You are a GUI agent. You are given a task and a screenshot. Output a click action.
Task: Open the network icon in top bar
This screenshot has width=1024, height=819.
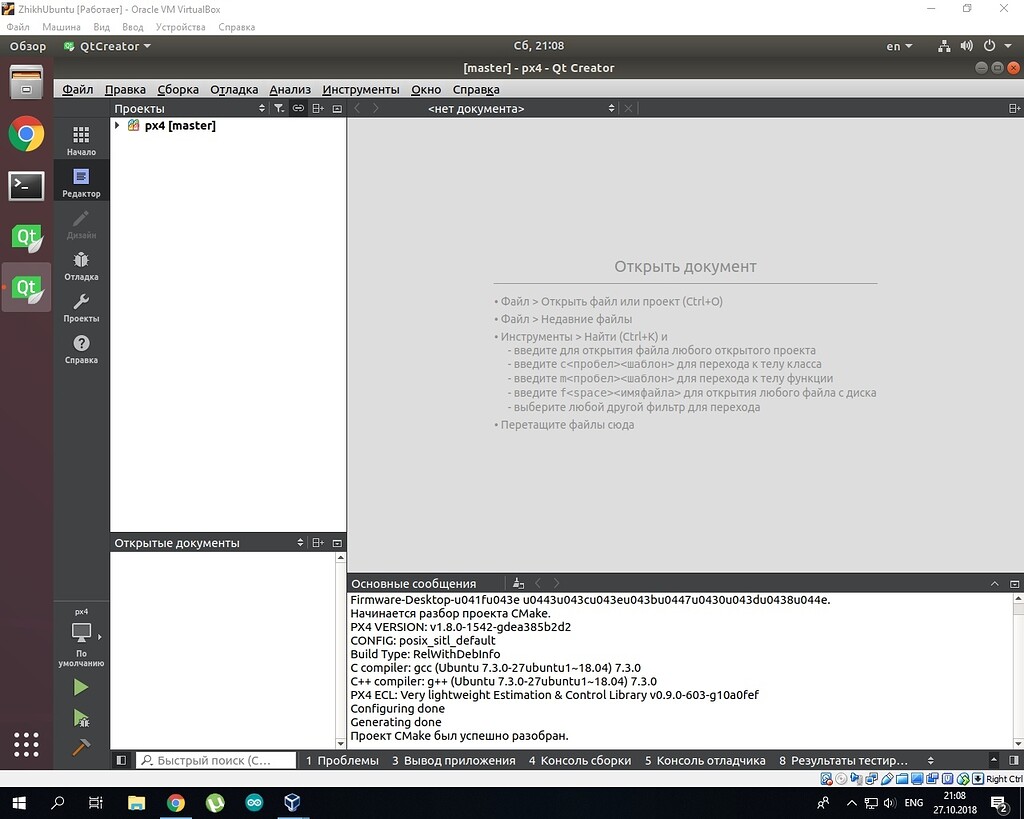point(944,46)
